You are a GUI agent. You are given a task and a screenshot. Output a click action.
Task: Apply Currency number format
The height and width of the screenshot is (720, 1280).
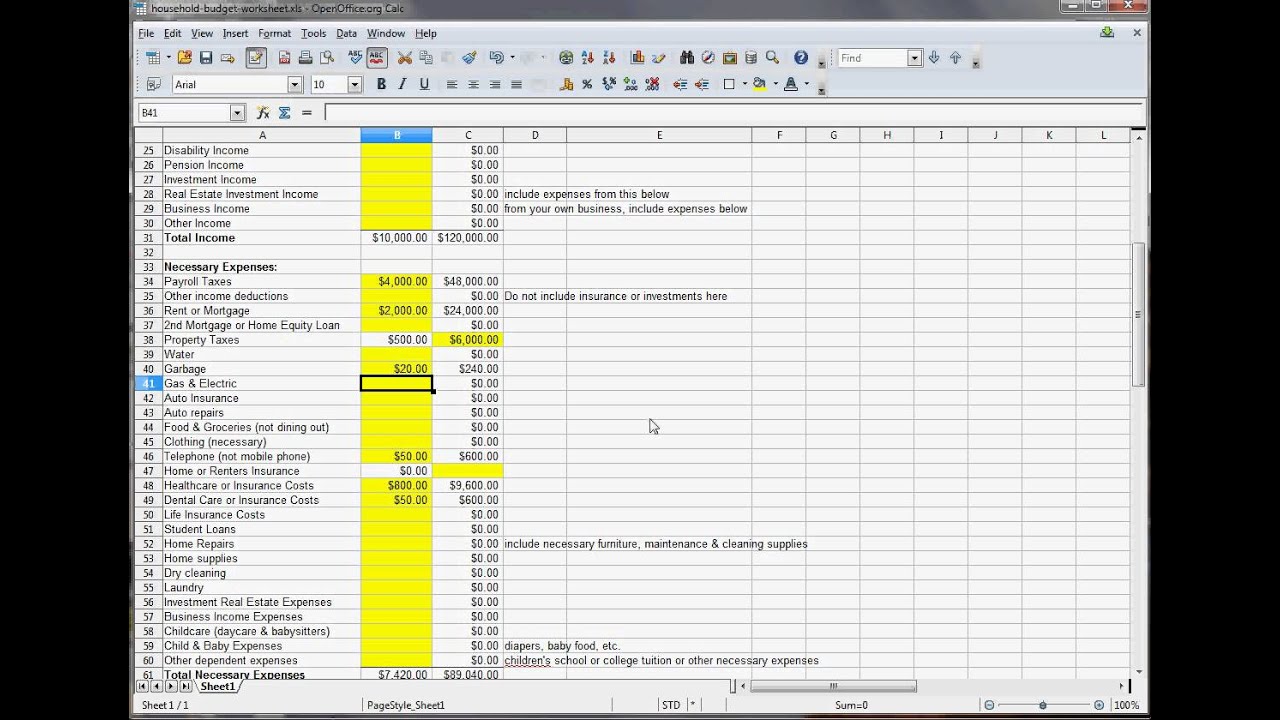click(566, 85)
